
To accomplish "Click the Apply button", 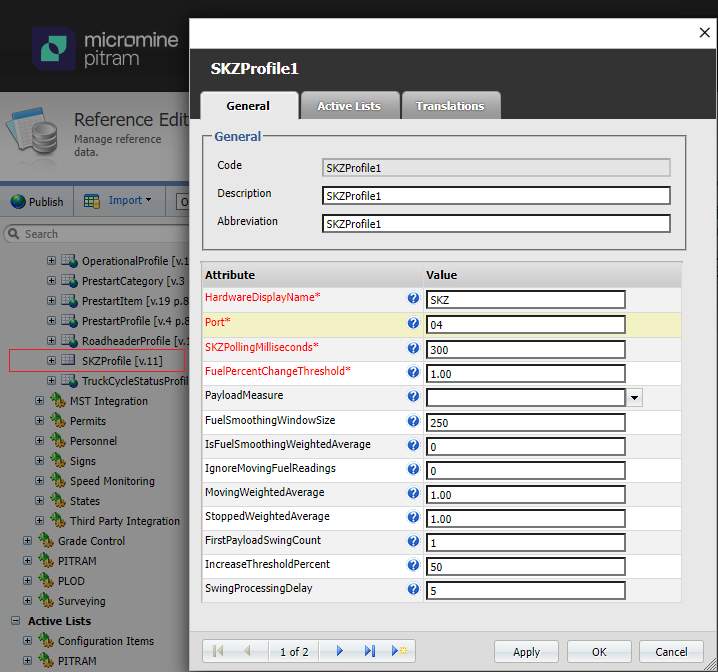I will (526, 651).
